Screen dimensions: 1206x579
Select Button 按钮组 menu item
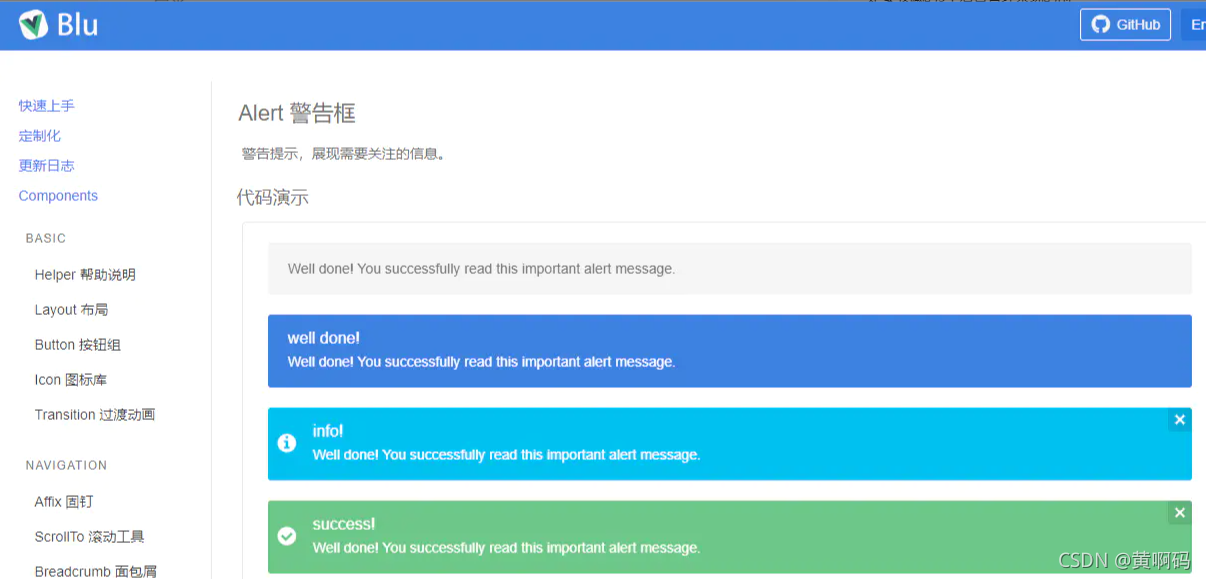click(x=78, y=345)
